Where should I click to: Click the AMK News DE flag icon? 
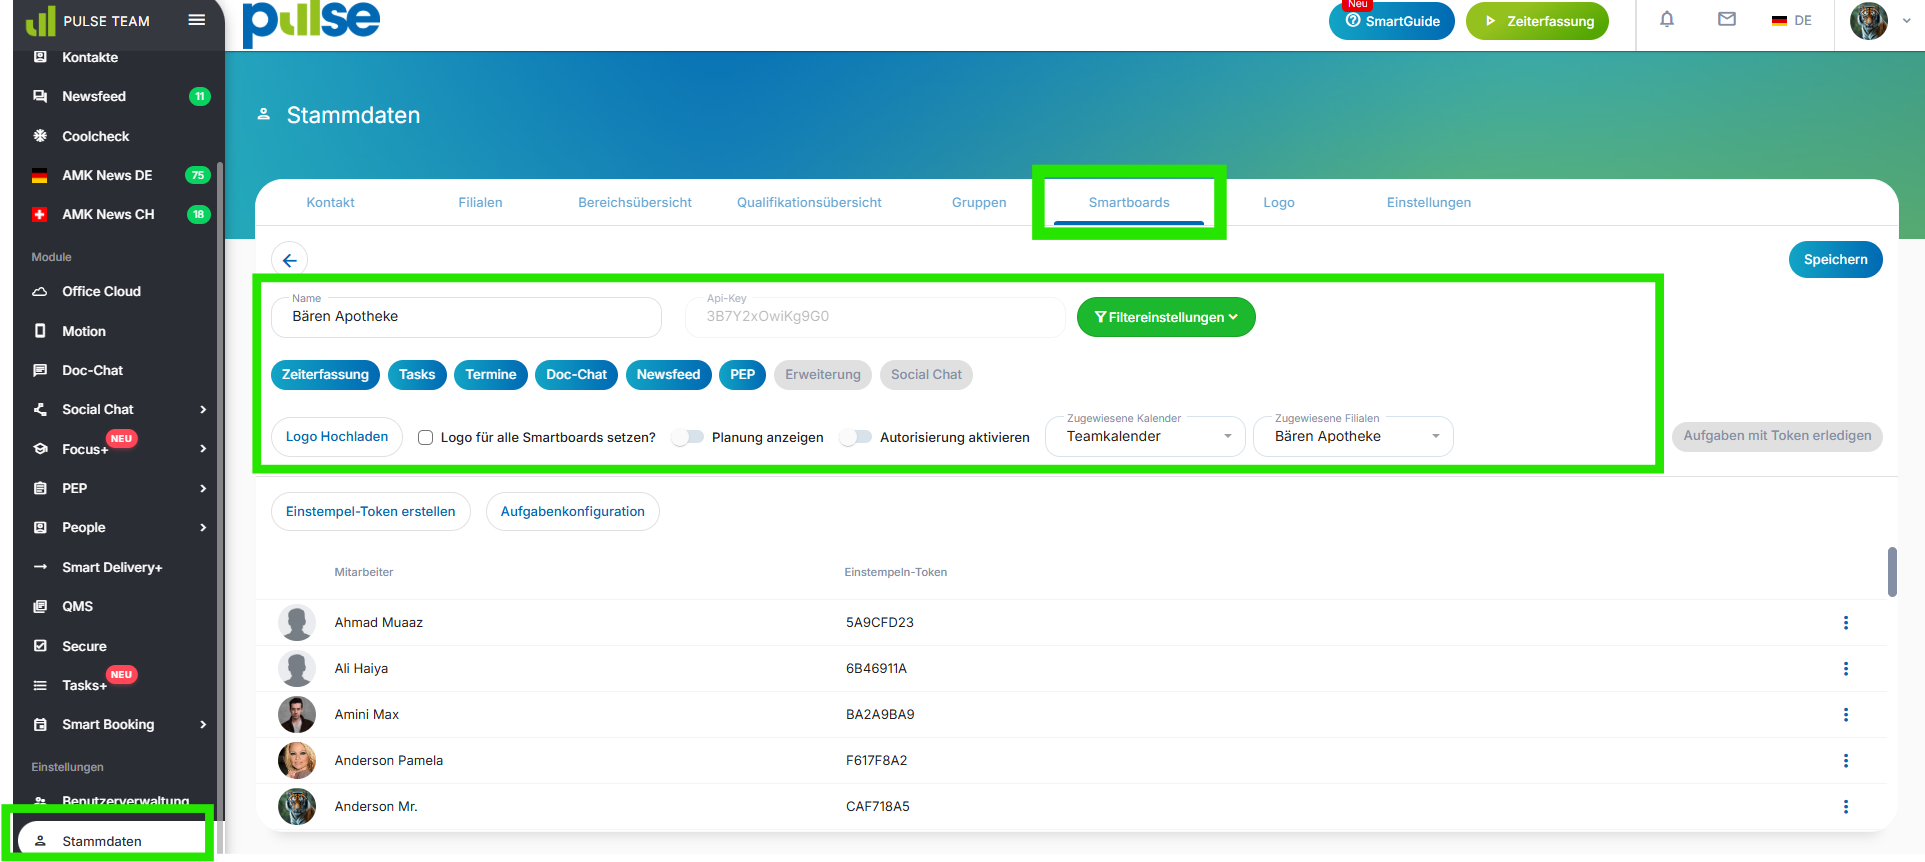tap(40, 176)
